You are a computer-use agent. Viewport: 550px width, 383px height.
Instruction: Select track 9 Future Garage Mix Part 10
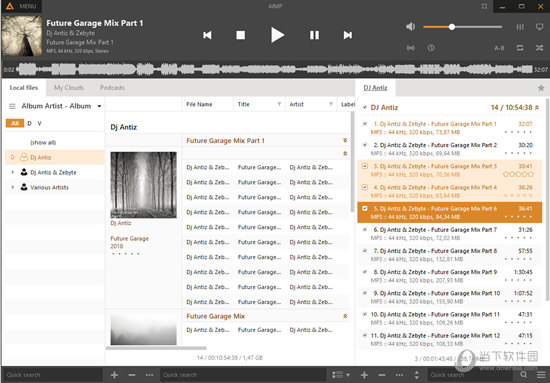450,297
